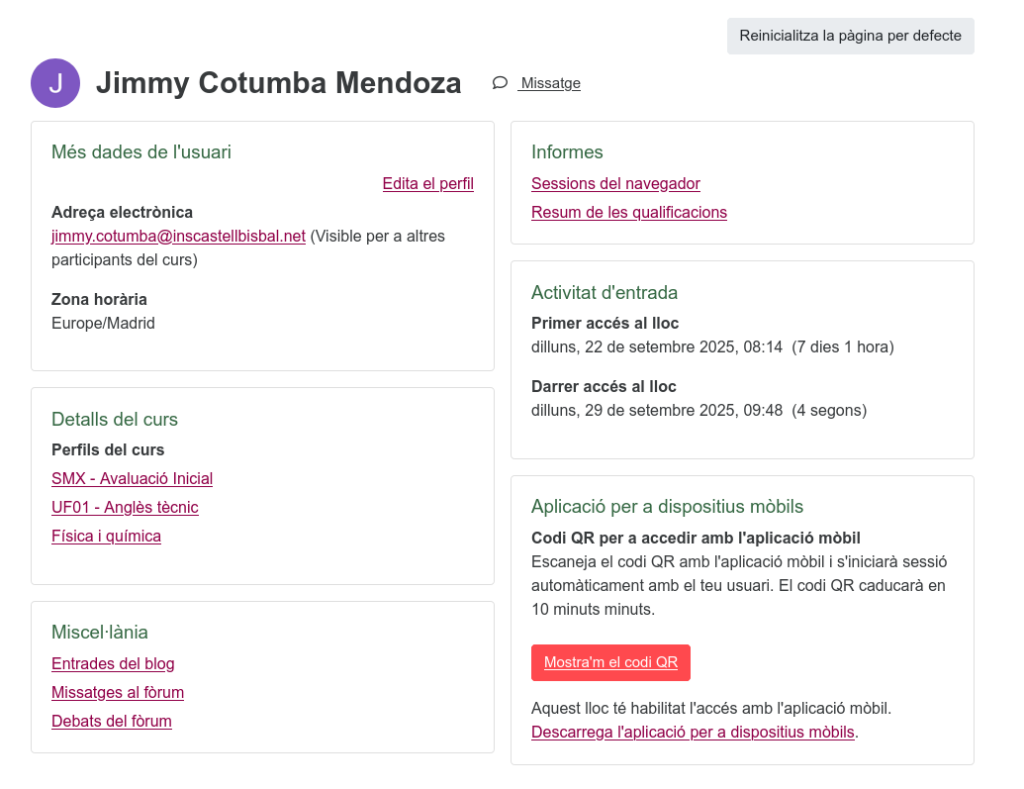The image size is (1024, 789).
Task: Open UF01 - Anglès tècnic course profile
Action: 125,507
